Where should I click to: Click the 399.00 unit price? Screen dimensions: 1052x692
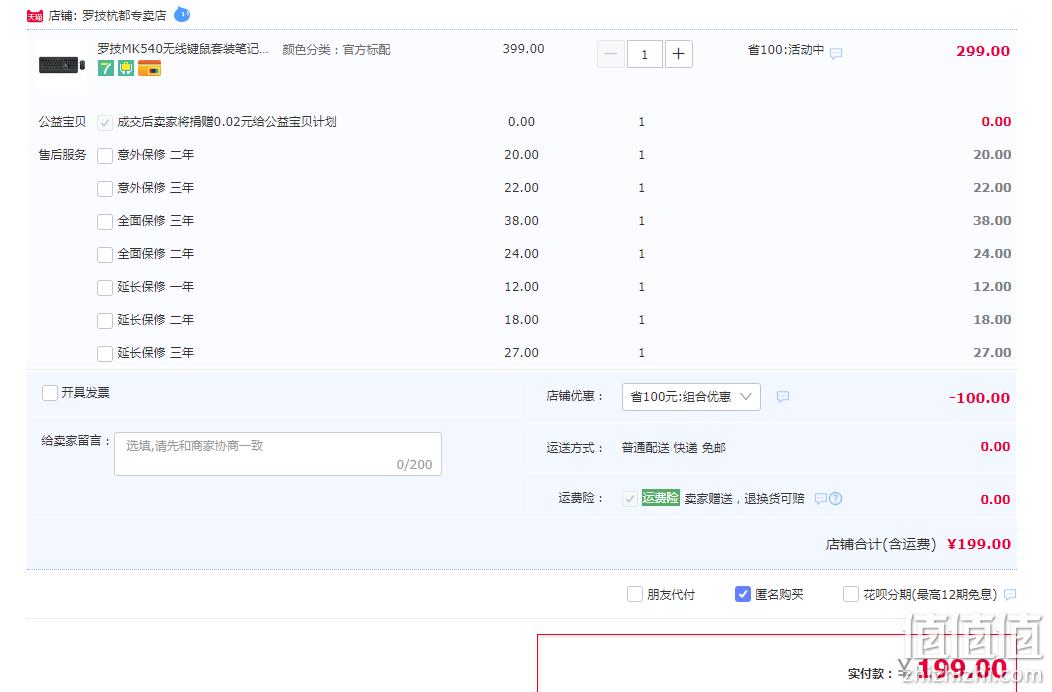click(x=523, y=49)
